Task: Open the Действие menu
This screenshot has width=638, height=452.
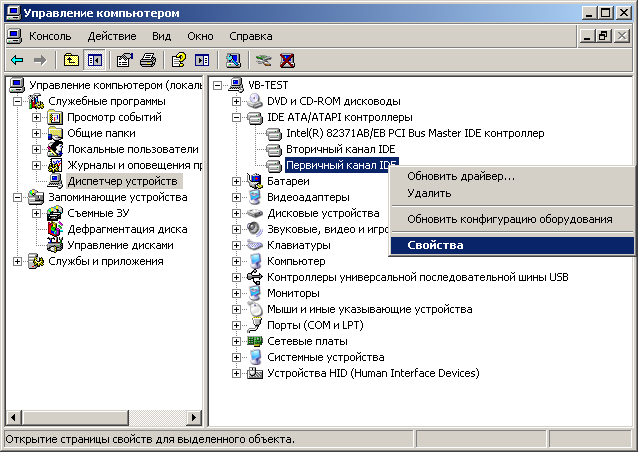Action: pos(111,36)
